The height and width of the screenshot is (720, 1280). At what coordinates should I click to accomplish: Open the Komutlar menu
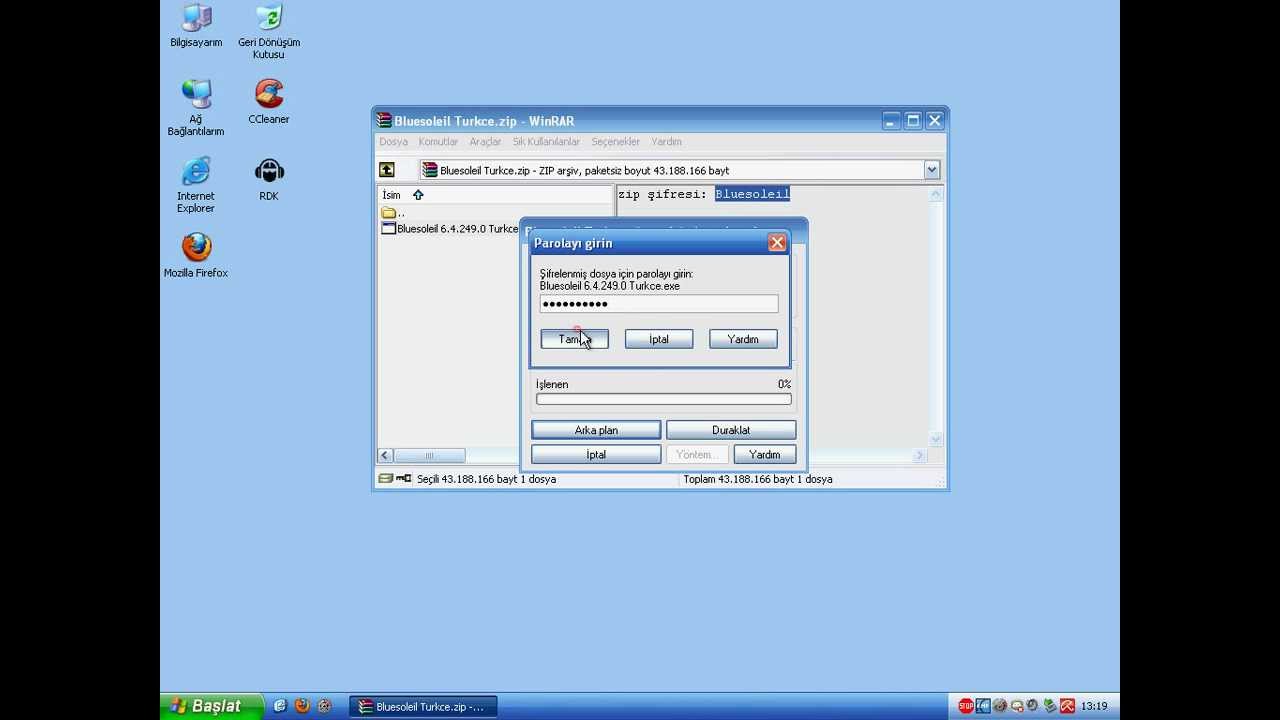pyautogui.click(x=438, y=142)
